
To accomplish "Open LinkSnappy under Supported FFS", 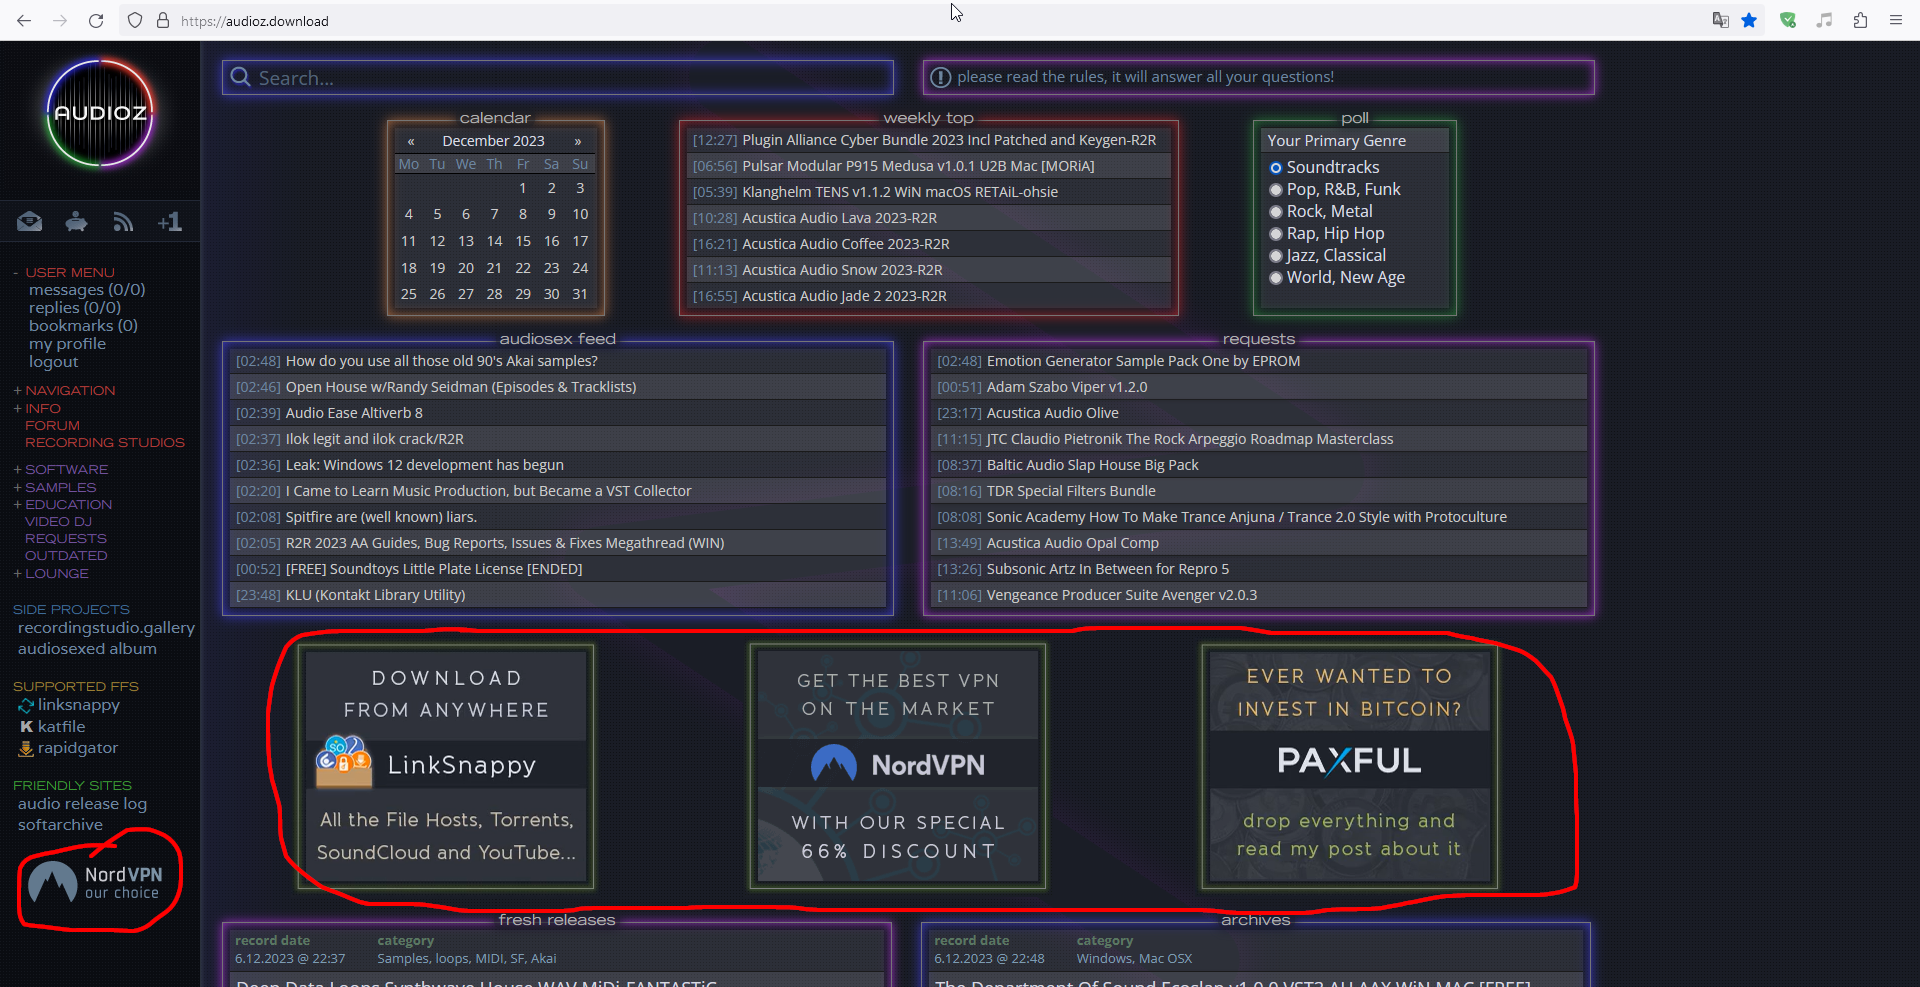I will [x=78, y=704].
